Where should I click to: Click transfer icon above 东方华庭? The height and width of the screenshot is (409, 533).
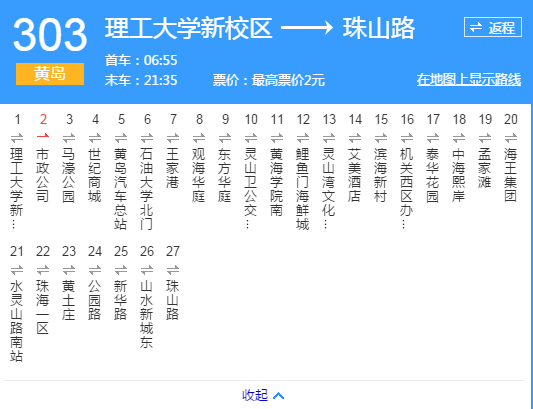(x=225, y=138)
